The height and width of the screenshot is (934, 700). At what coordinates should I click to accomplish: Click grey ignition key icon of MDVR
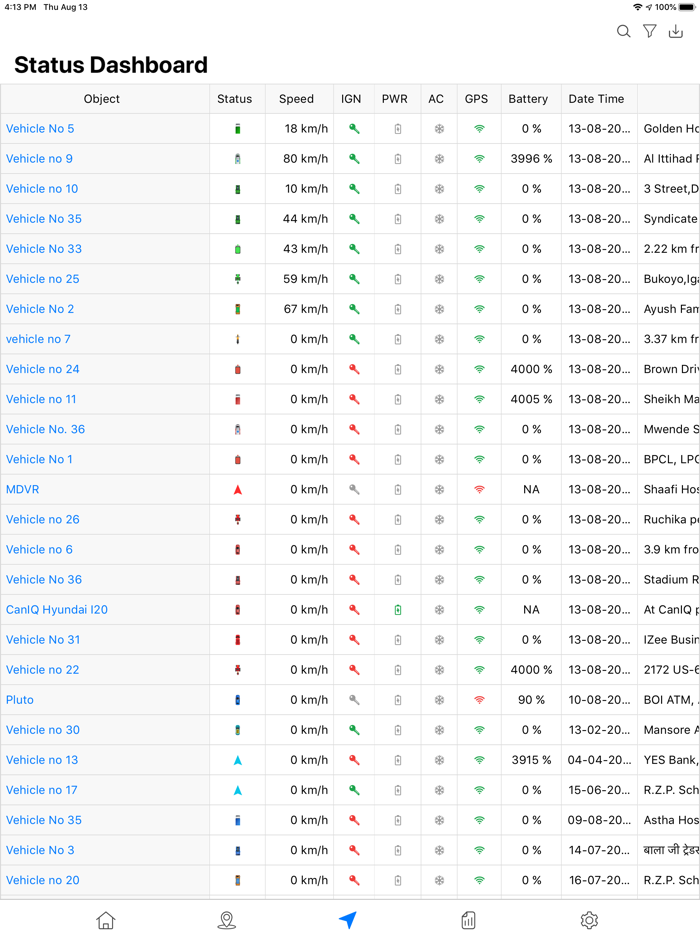(354, 489)
